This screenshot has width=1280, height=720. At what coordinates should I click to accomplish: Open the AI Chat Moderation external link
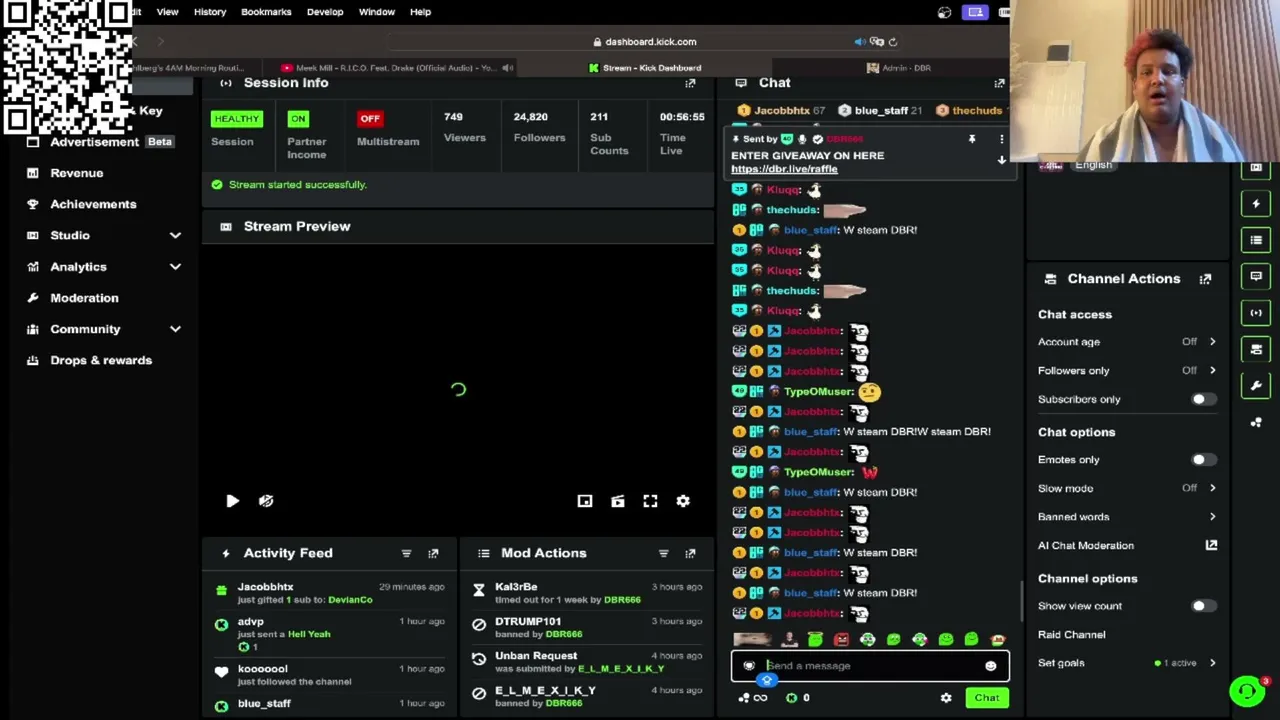1211,545
